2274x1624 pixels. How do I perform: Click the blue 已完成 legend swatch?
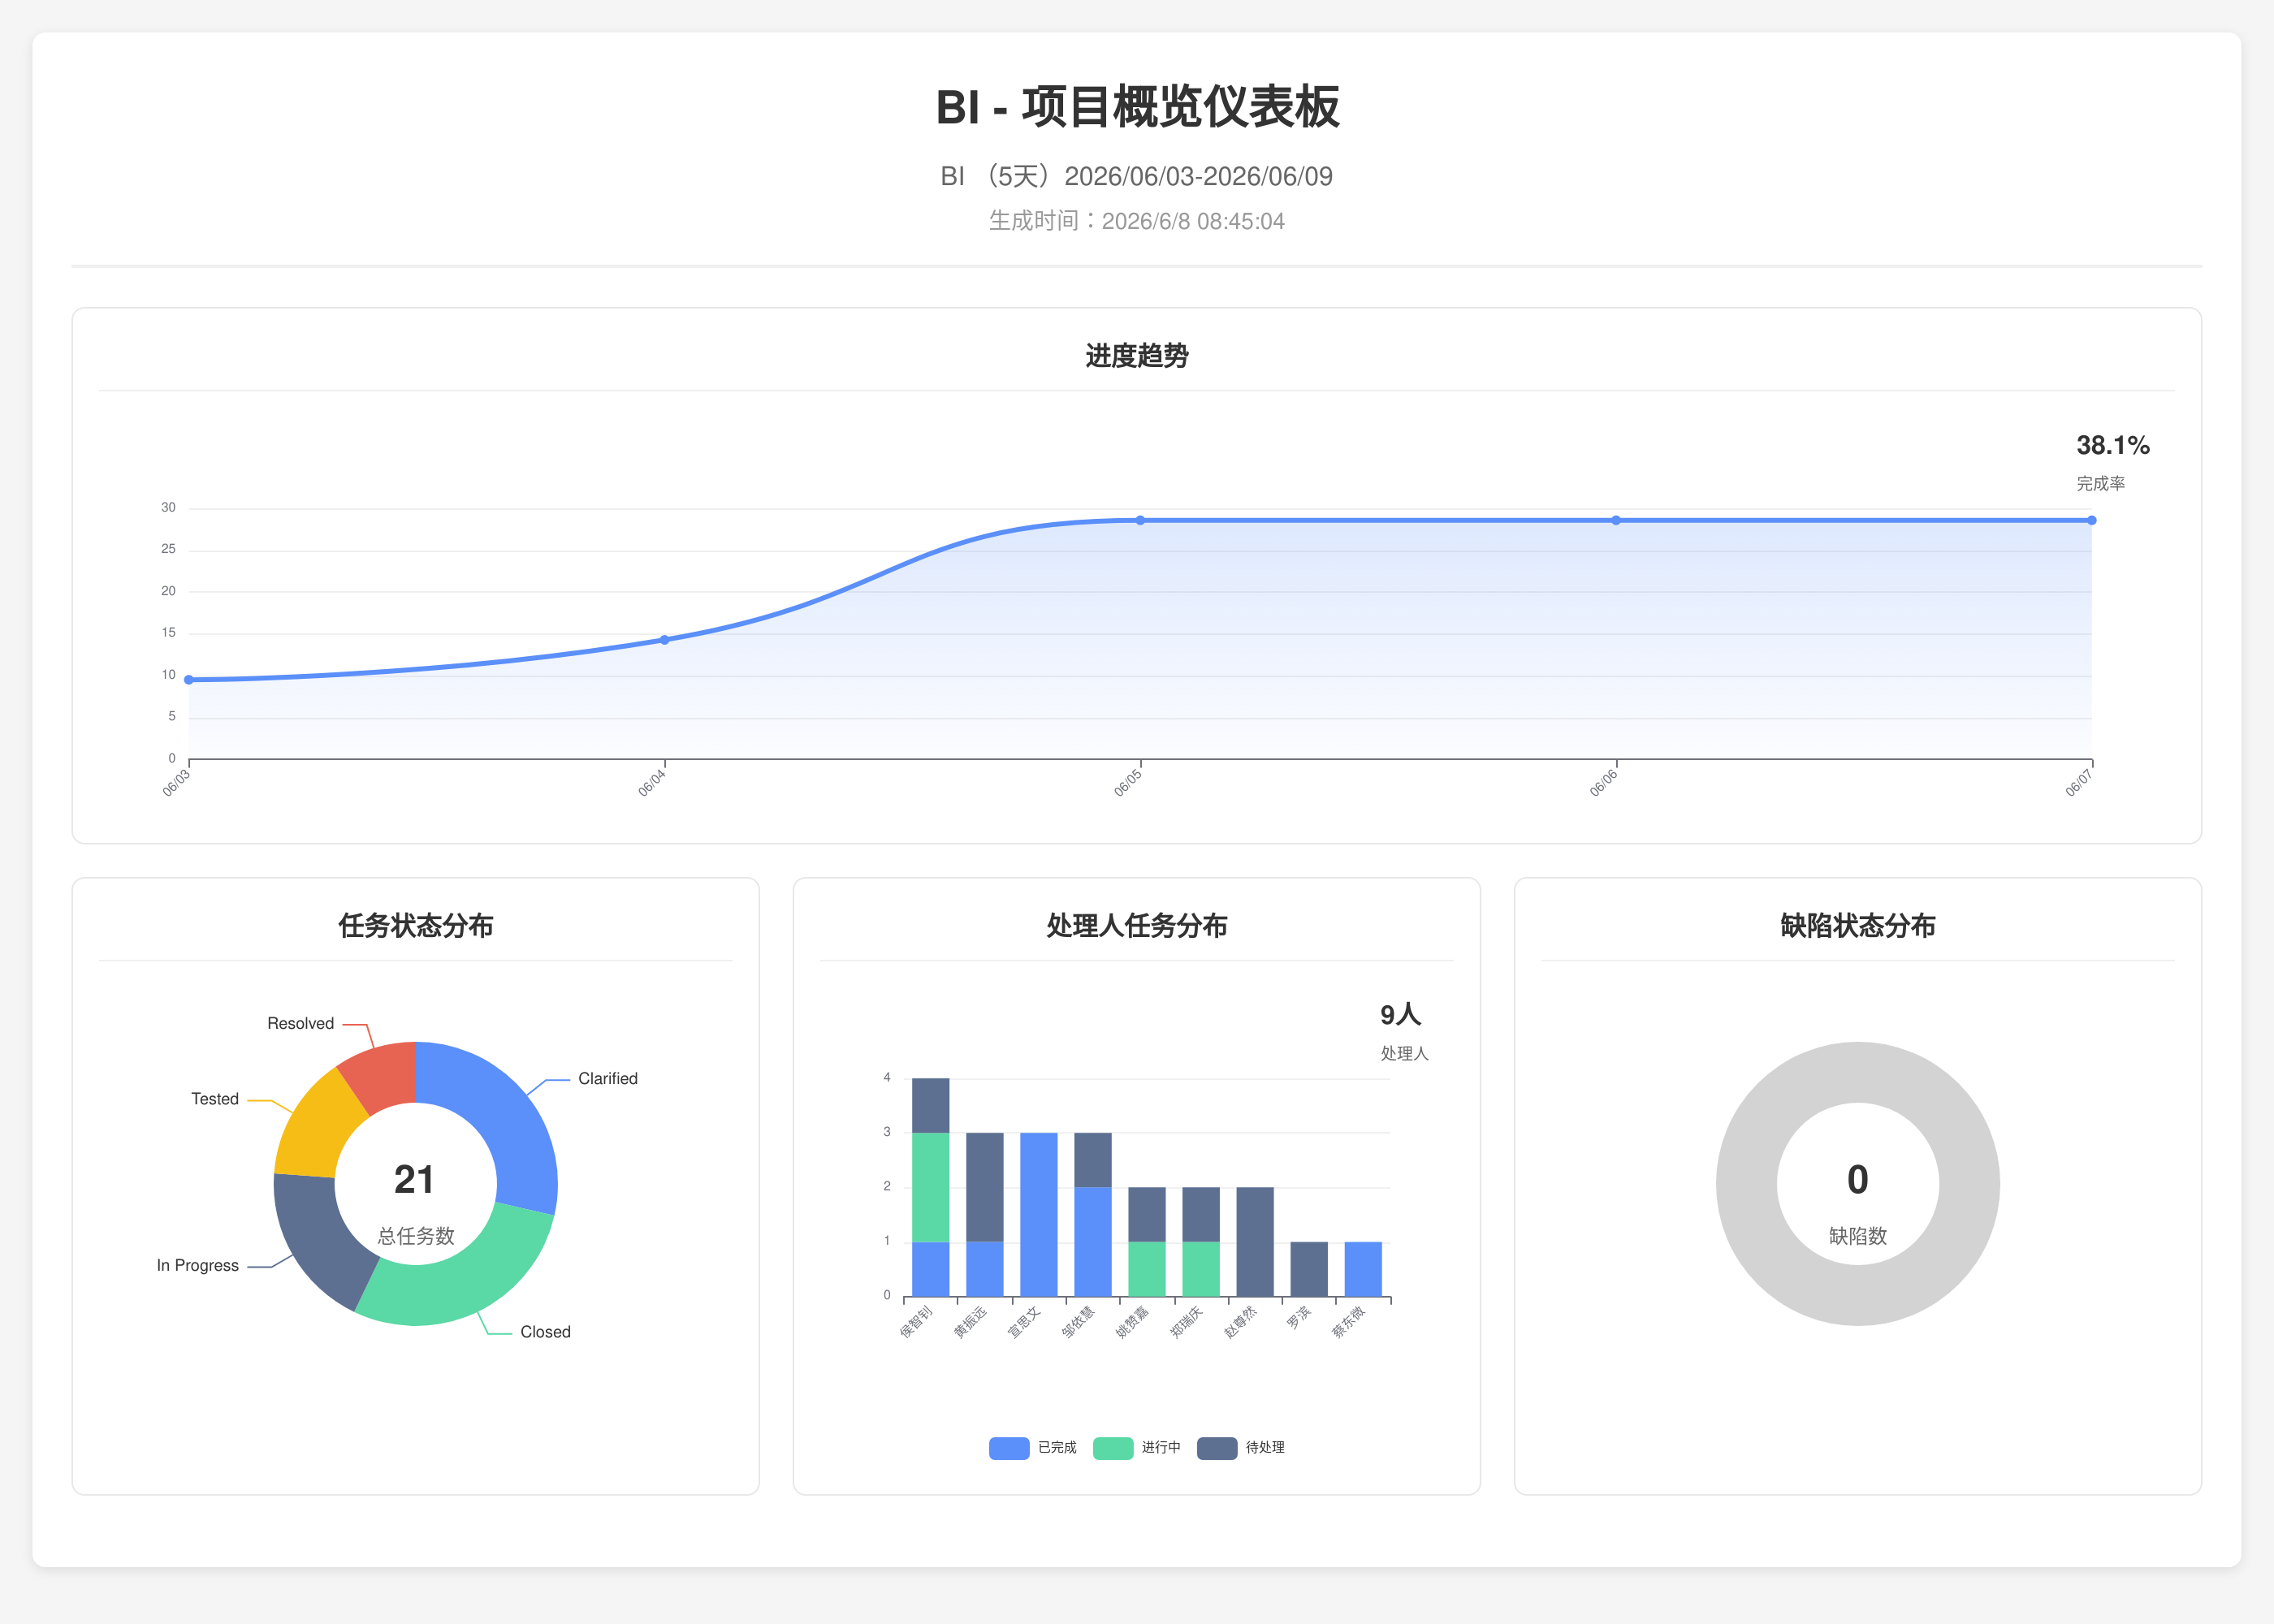point(1008,1448)
